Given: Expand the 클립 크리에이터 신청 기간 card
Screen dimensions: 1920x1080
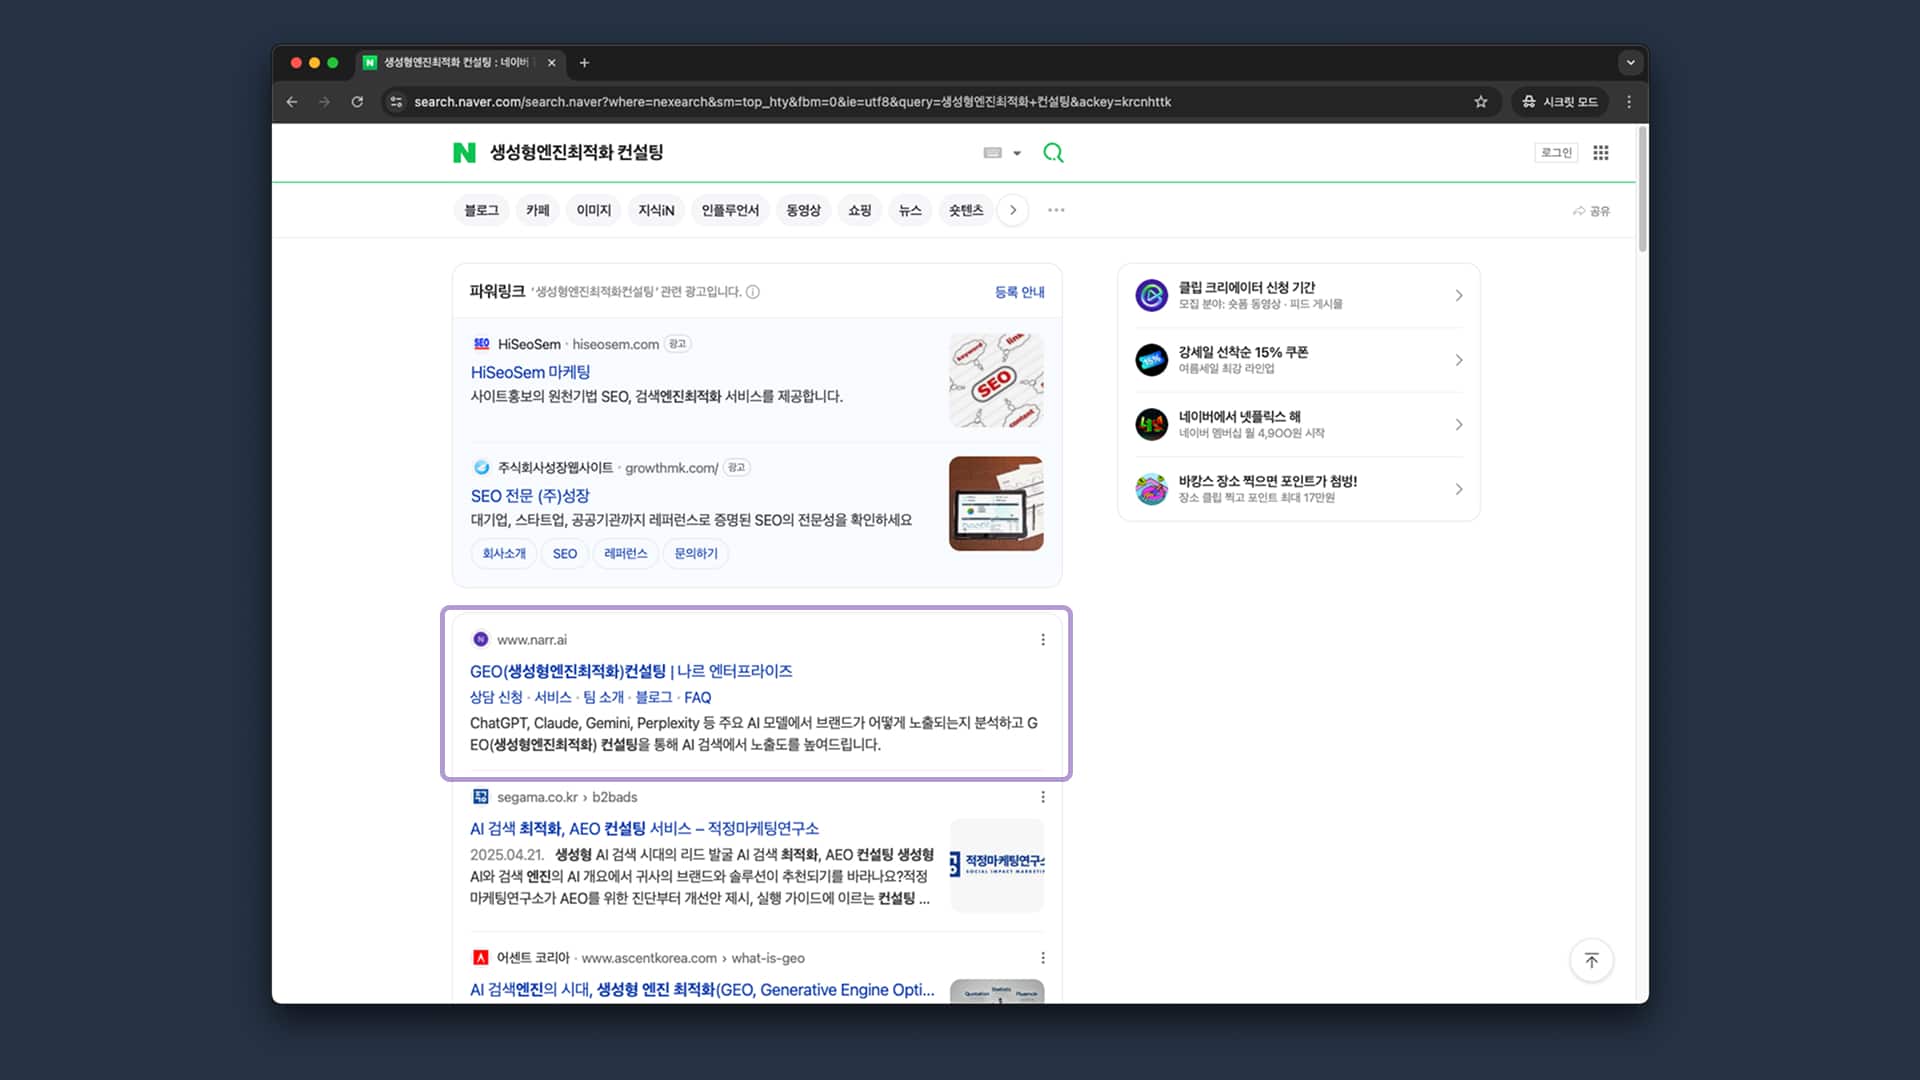Looking at the screenshot, I should [1458, 296].
